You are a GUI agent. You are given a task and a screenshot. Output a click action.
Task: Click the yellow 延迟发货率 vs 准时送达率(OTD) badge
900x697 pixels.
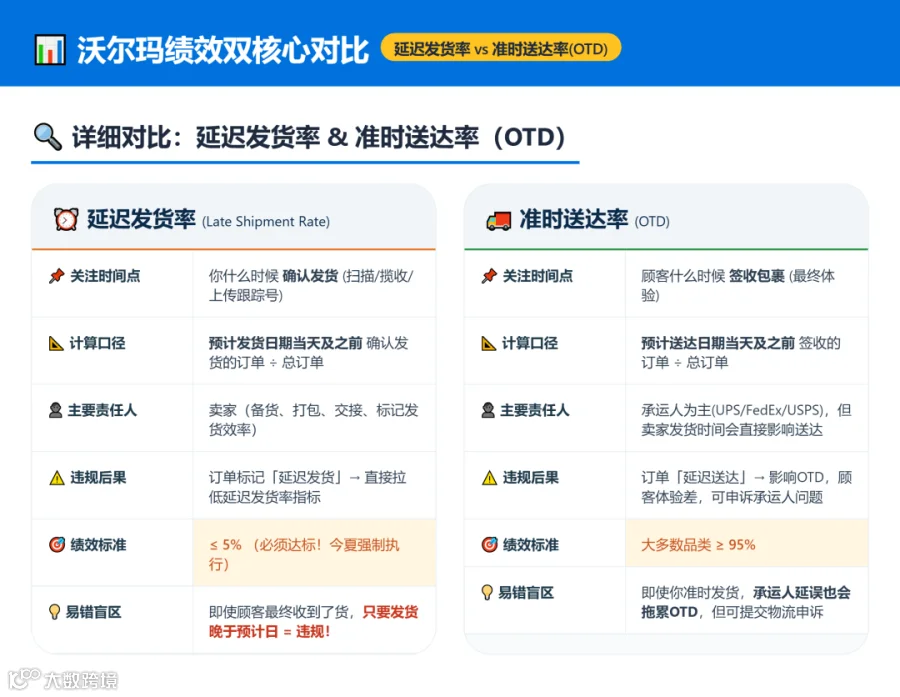pos(501,48)
